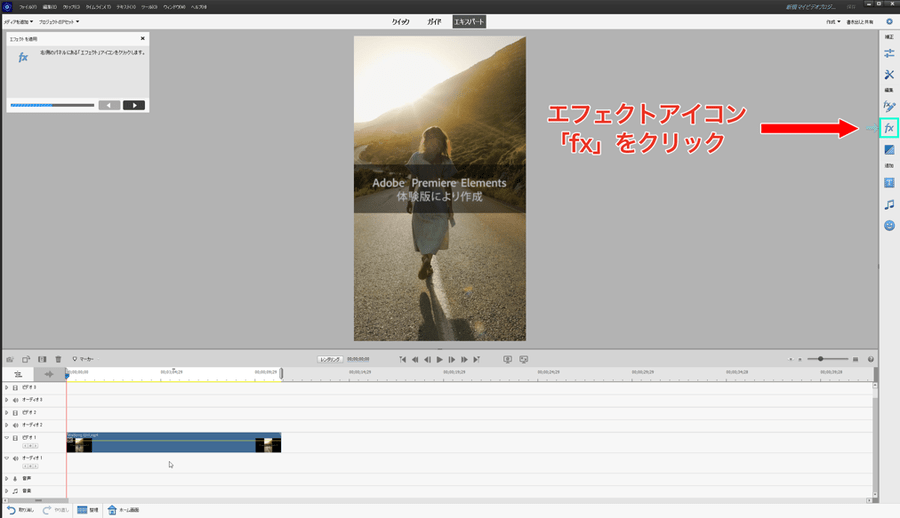Collapse the Audio 1 track
The width and height of the screenshot is (900, 518).
7,458
